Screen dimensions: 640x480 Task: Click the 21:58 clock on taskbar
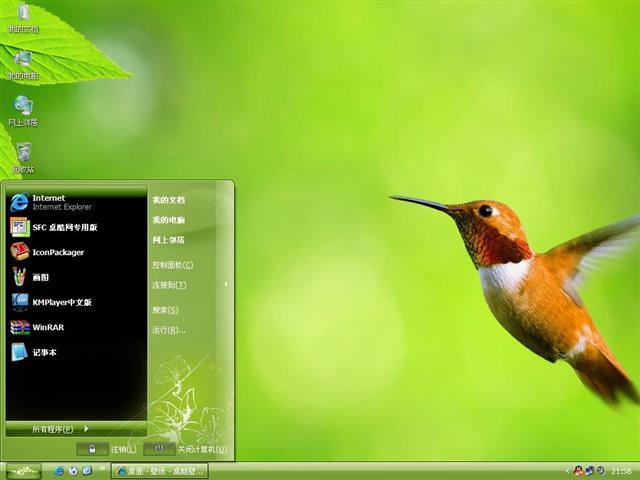click(x=621, y=471)
